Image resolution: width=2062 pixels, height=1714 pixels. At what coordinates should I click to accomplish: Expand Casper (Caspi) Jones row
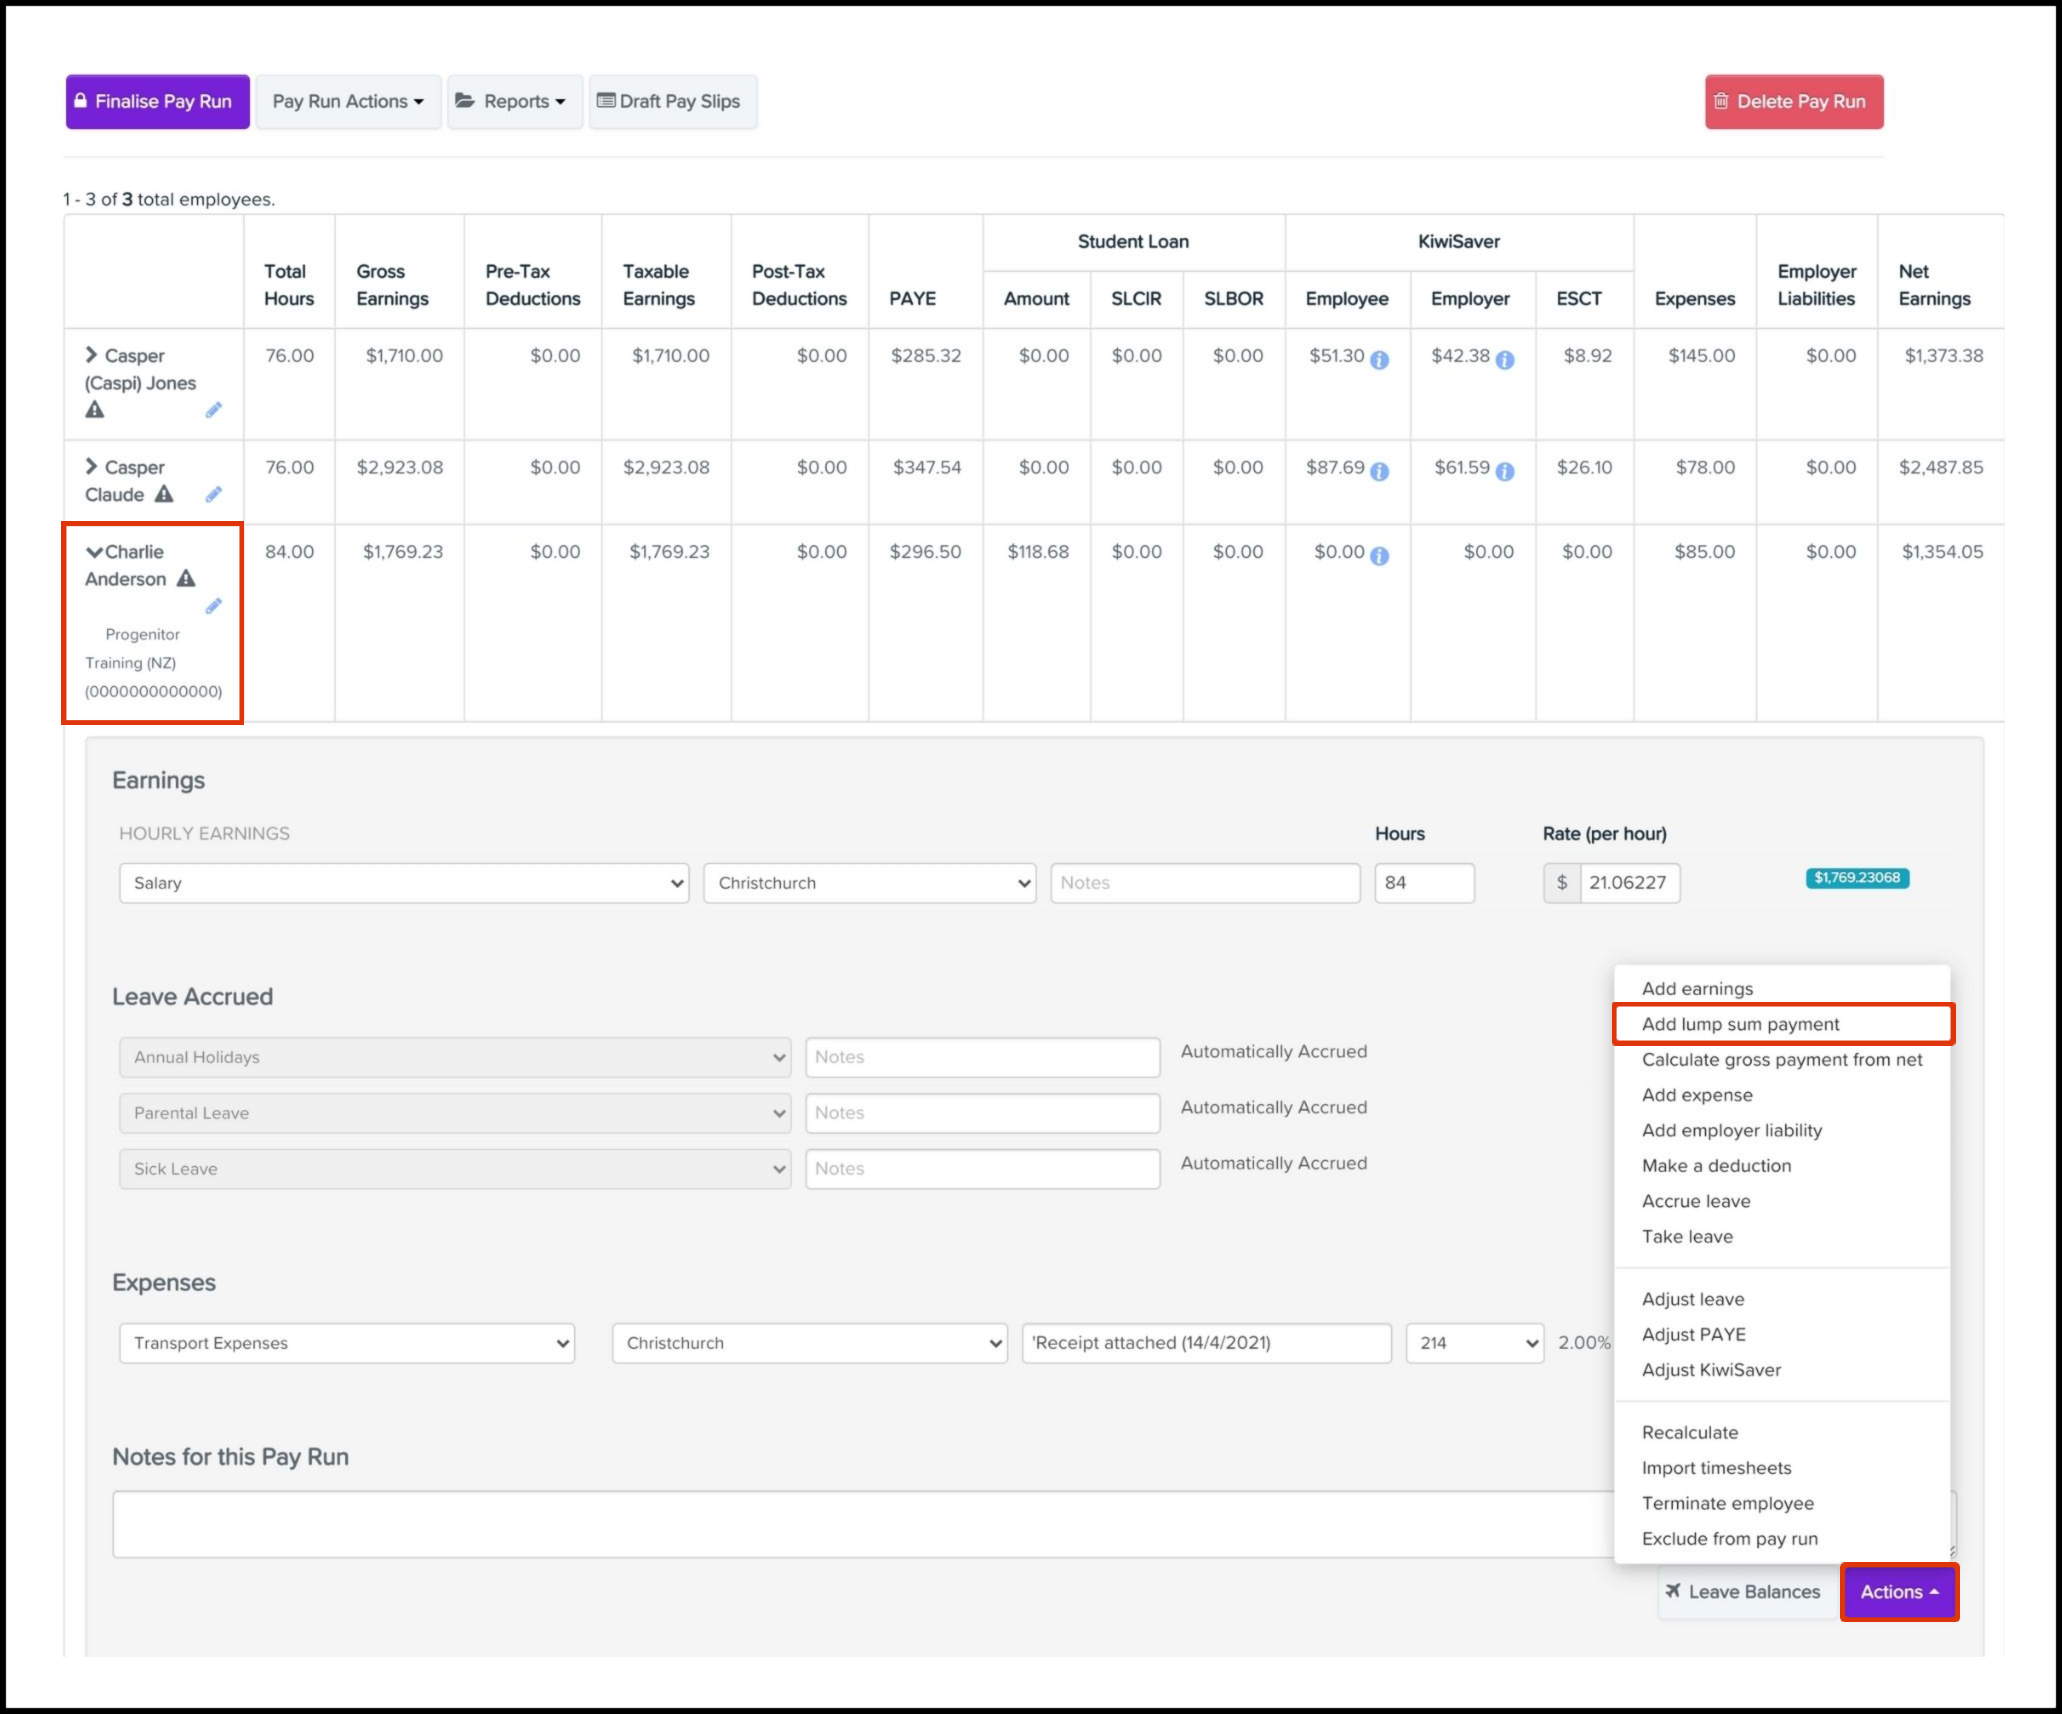click(92, 355)
